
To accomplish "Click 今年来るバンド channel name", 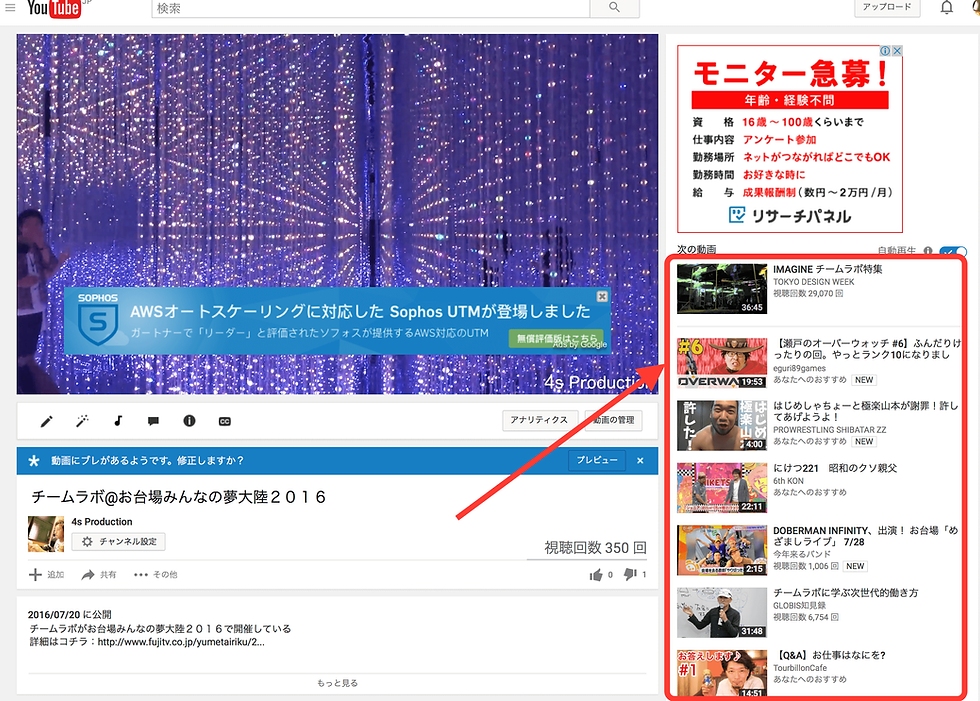I will [802, 554].
